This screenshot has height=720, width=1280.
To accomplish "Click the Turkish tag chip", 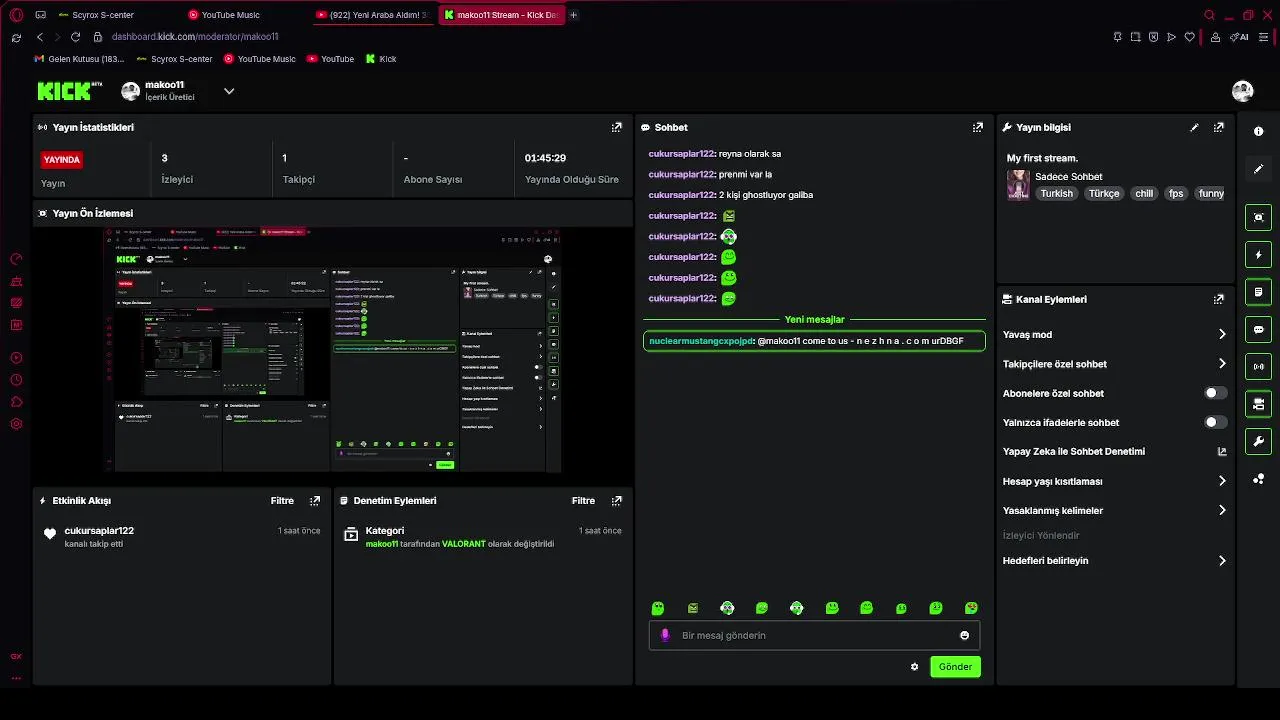I will point(1056,194).
